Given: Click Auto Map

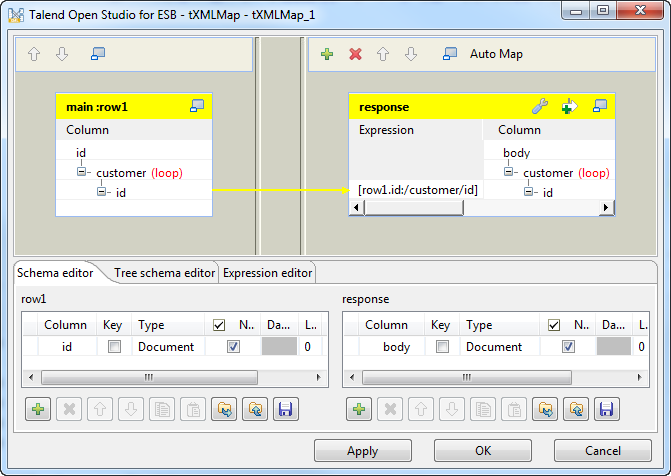Looking at the screenshot, I should tap(496, 54).
